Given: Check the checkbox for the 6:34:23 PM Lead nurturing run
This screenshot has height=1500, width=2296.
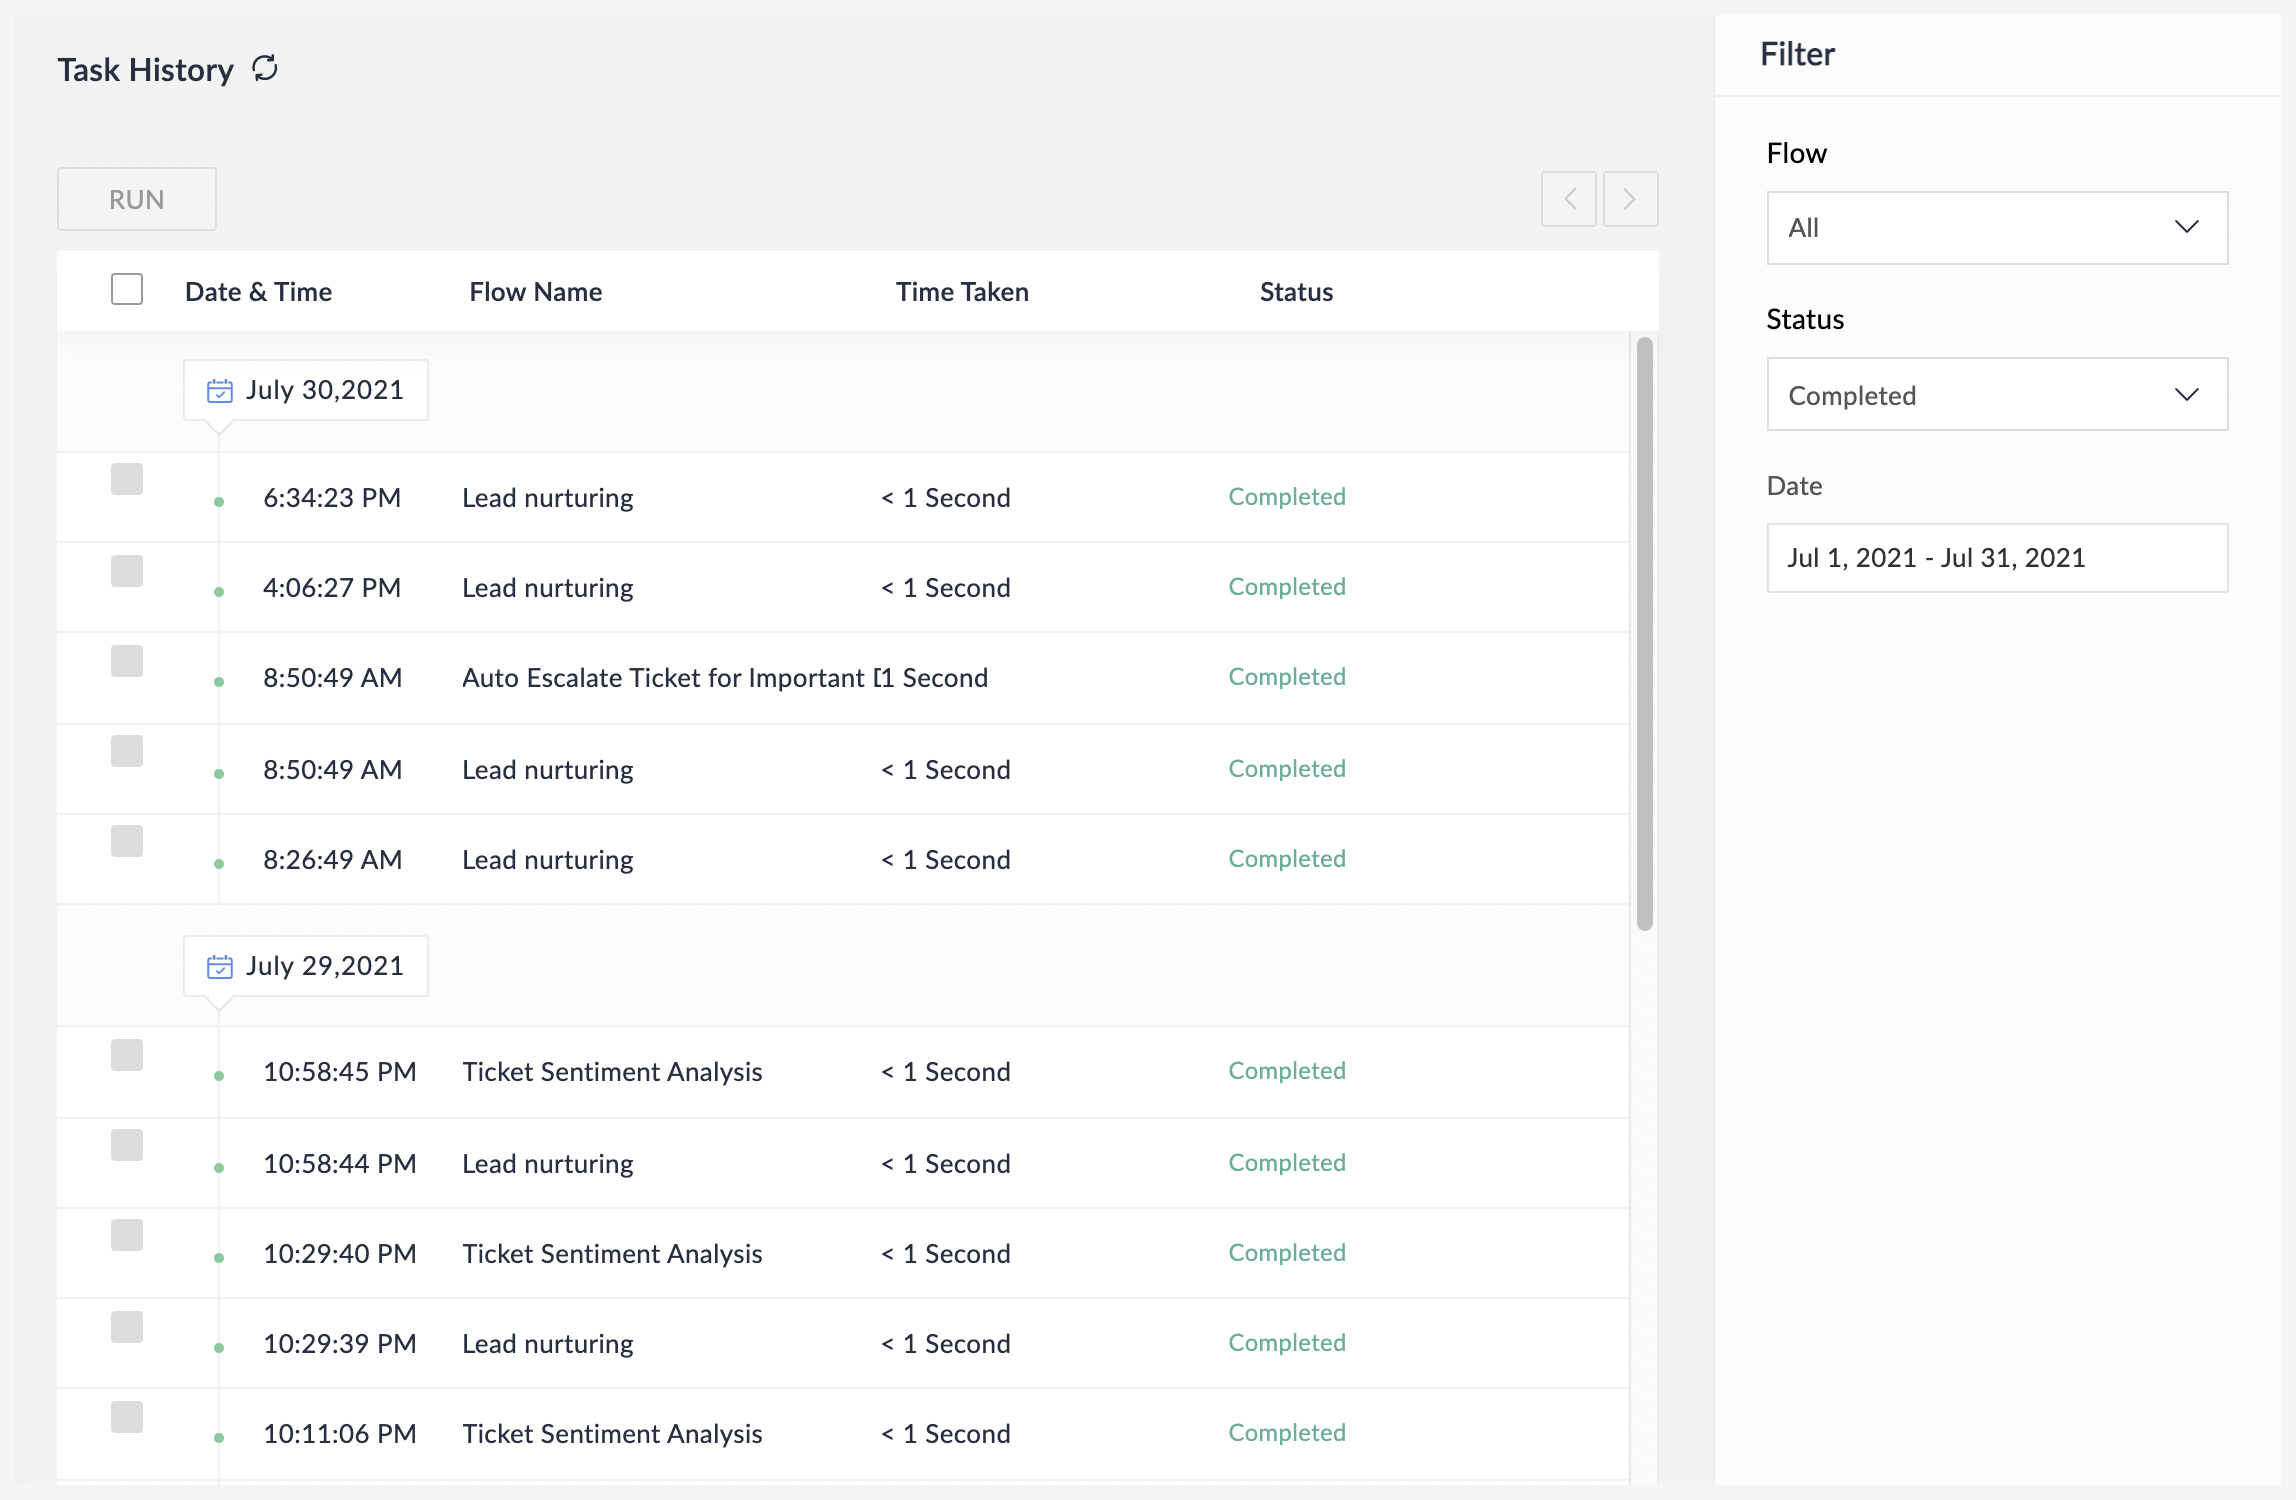Looking at the screenshot, I should [x=127, y=479].
